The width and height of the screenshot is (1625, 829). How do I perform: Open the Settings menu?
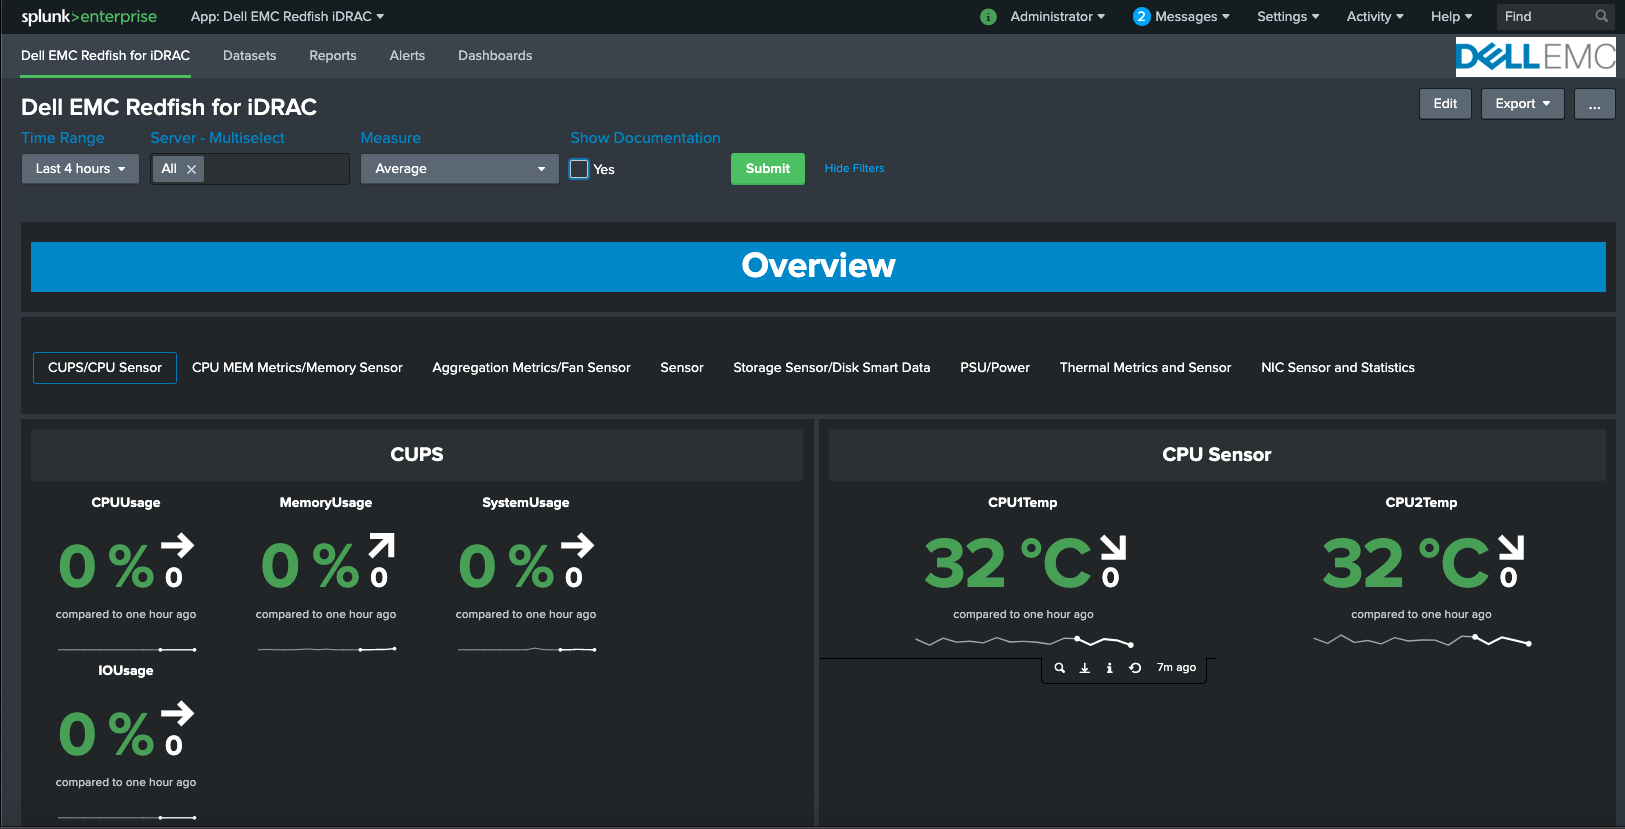pos(1288,16)
